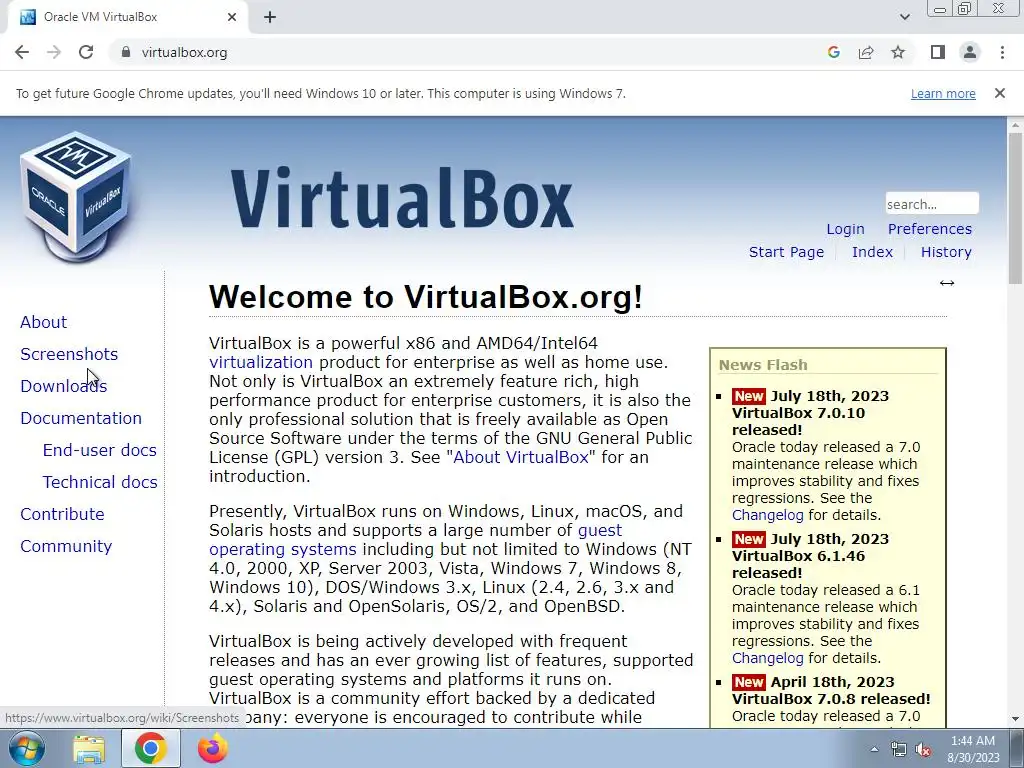The image size is (1024, 768).
Task: Bookmark this page with the star icon
Action: point(898,52)
